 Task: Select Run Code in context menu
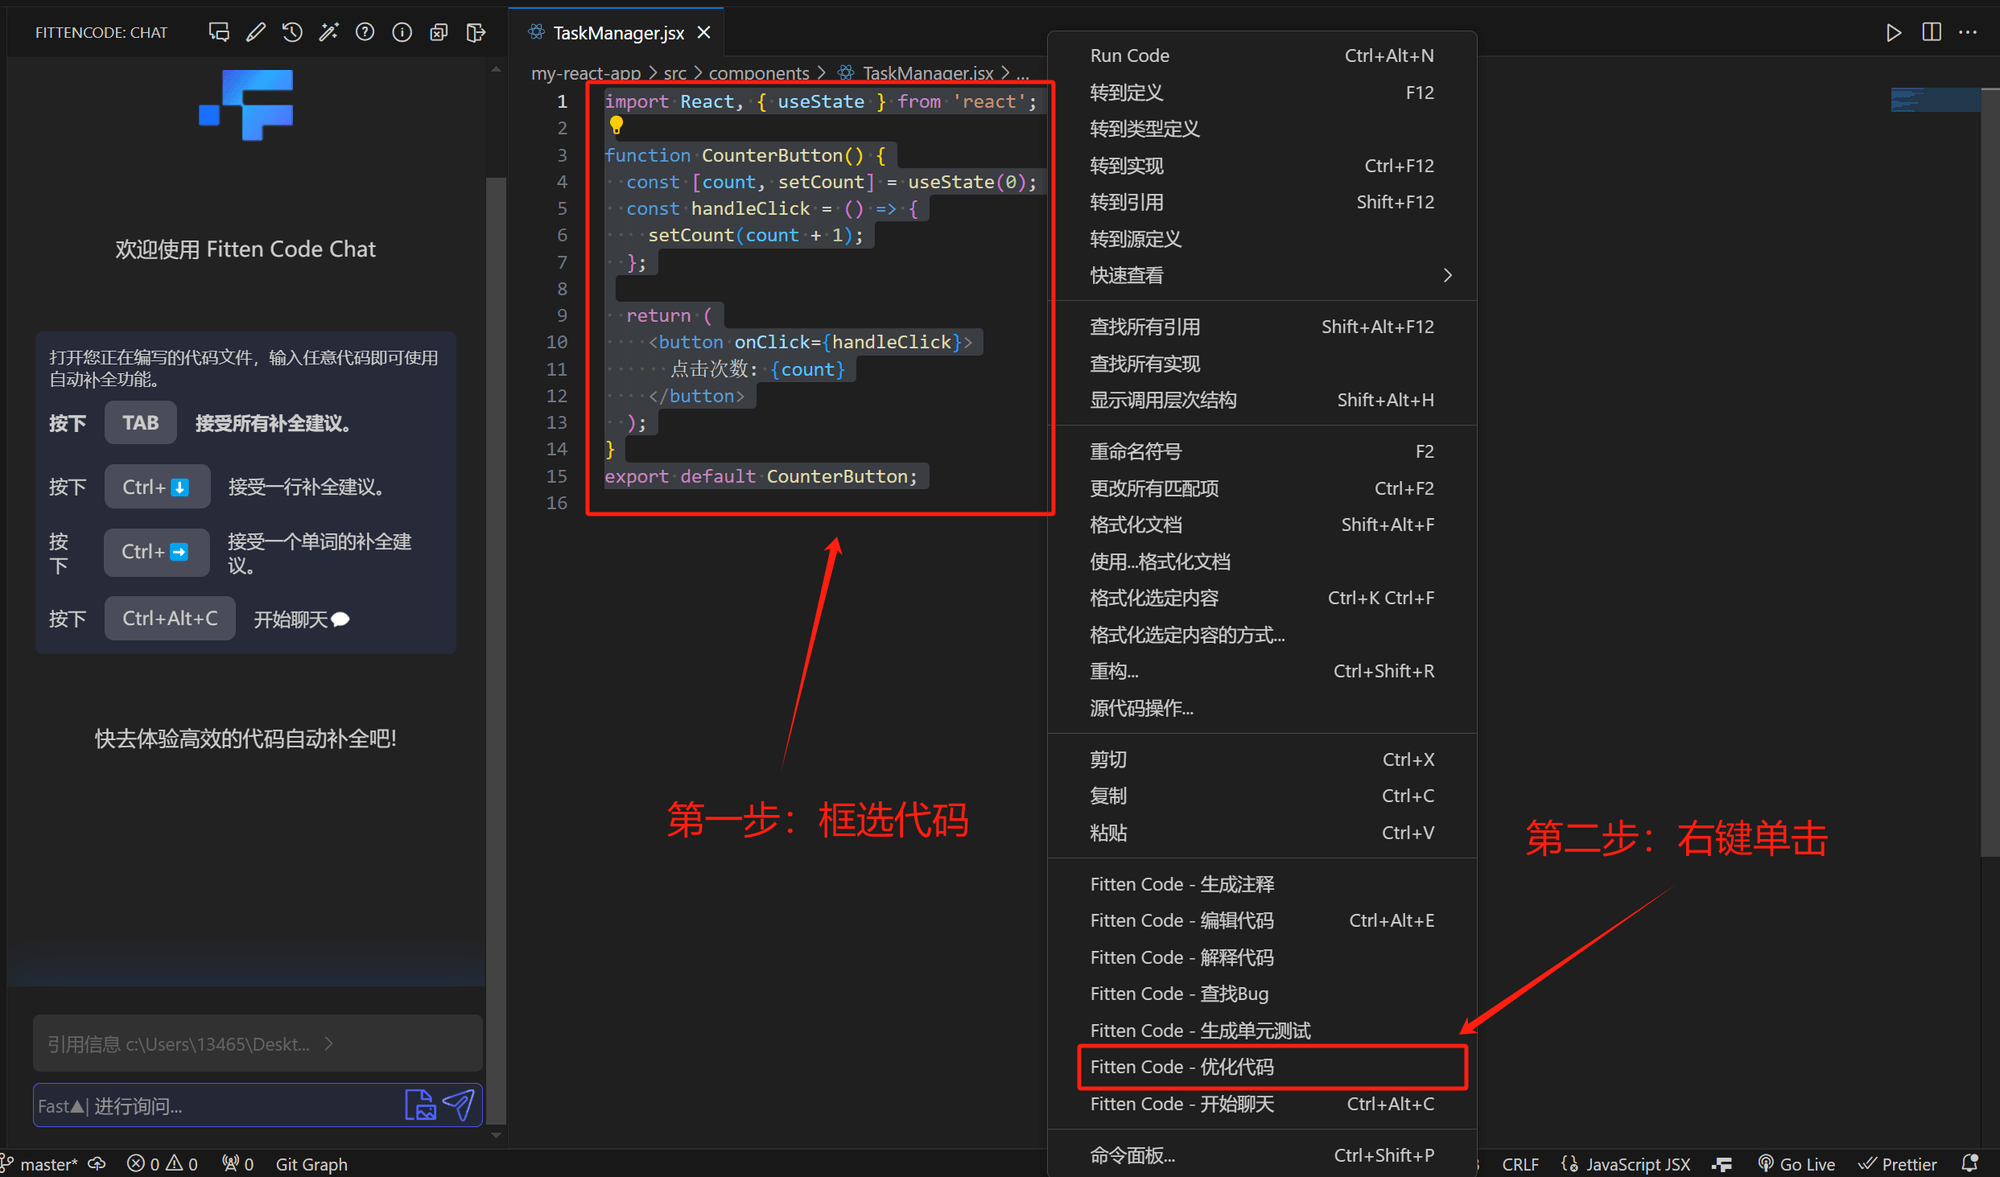click(x=1262, y=56)
